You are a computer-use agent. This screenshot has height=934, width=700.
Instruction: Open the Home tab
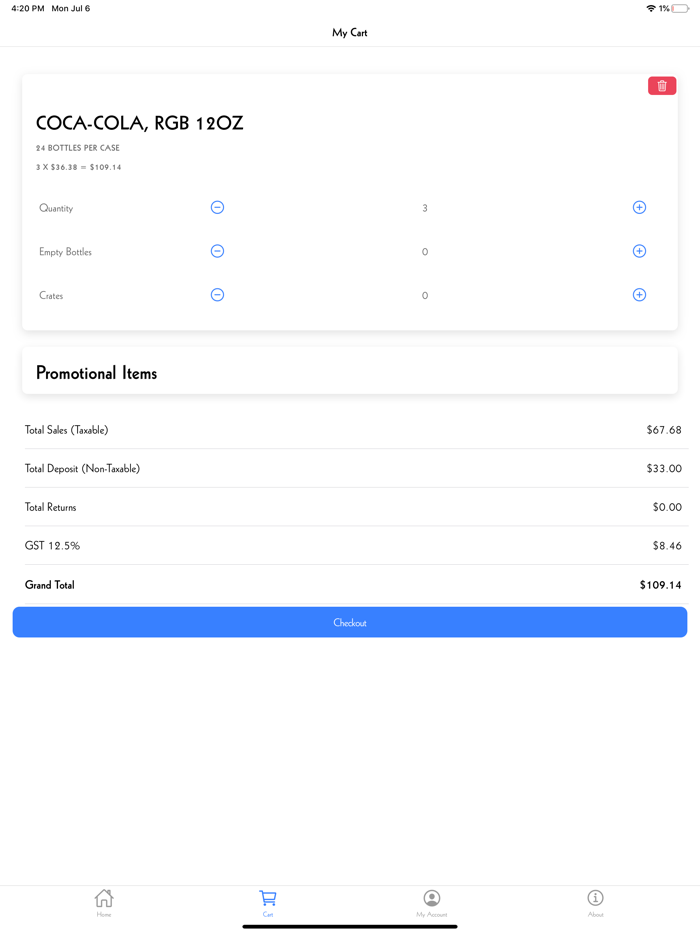tap(104, 902)
